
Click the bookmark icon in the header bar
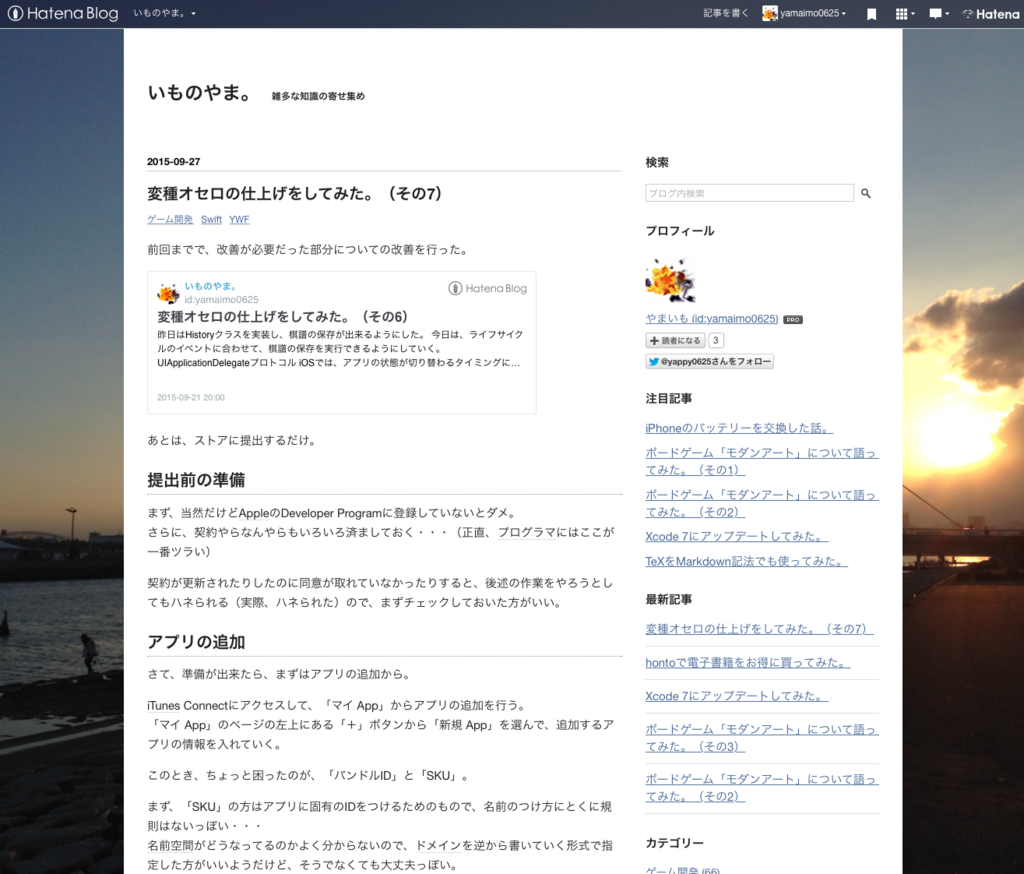[x=871, y=14]
